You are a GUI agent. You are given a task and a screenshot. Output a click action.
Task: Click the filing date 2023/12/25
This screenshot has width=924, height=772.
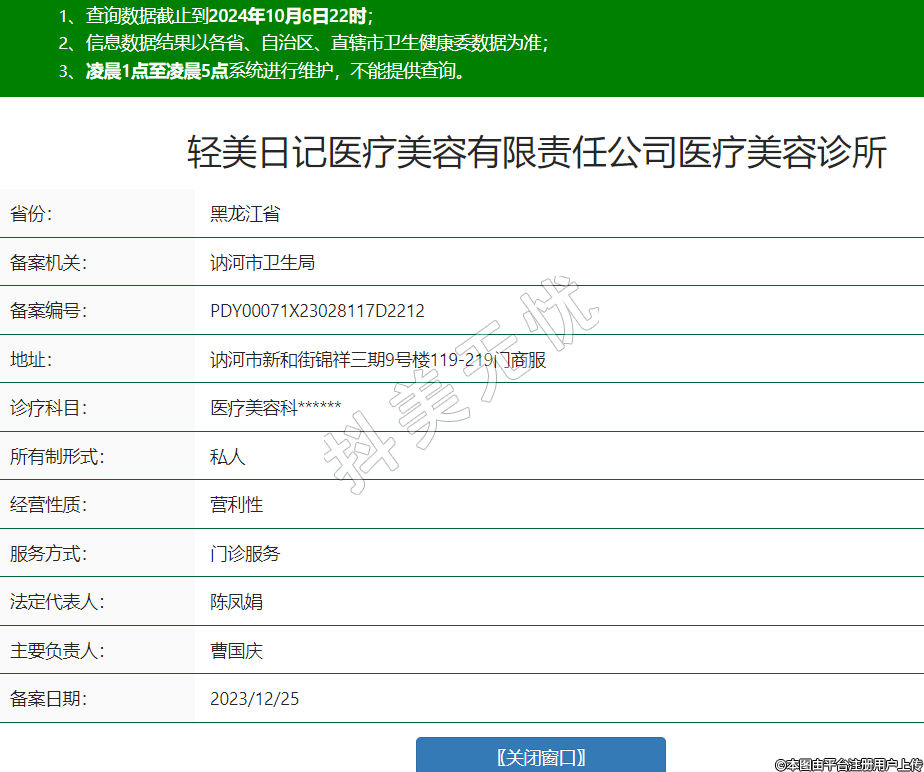254,699
